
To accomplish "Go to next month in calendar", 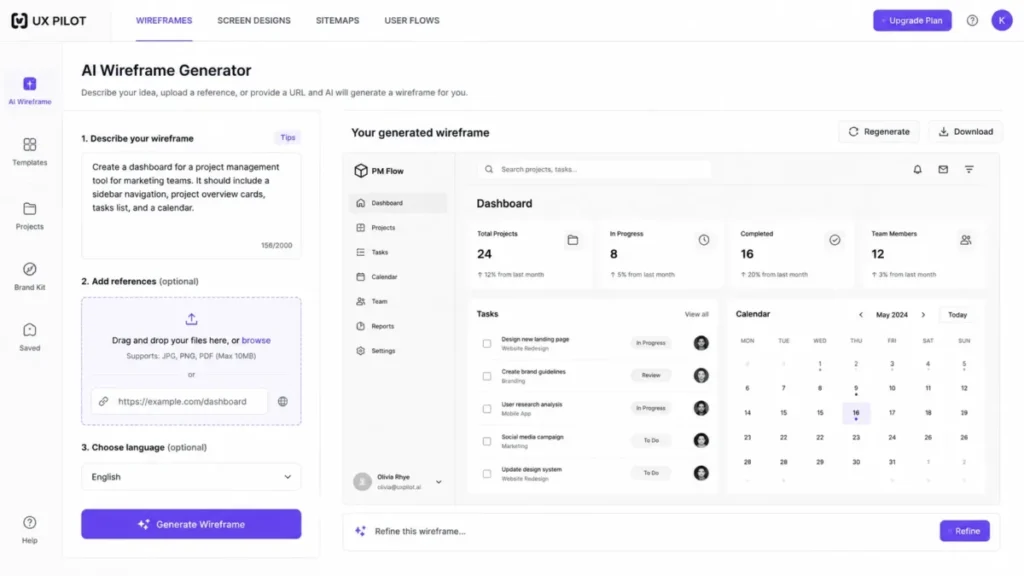I will (x=923, y=315).
